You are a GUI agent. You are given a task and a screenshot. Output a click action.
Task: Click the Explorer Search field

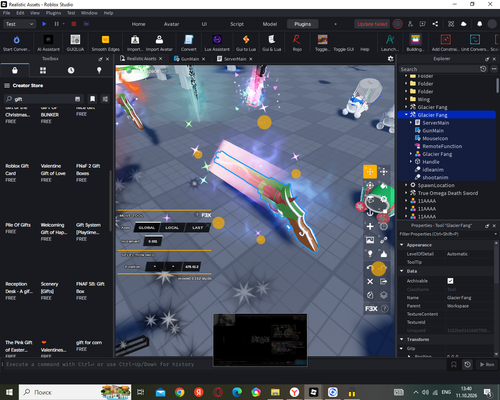(439, 69)
